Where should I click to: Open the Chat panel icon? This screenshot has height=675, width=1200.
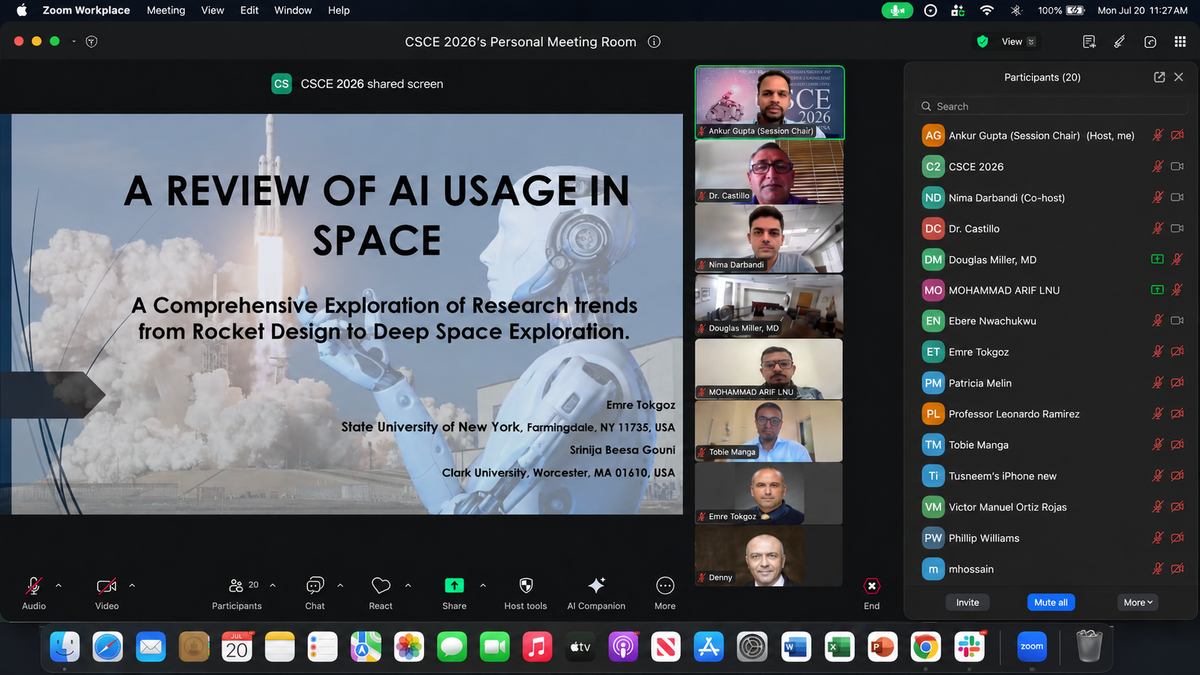click(315, 585)
